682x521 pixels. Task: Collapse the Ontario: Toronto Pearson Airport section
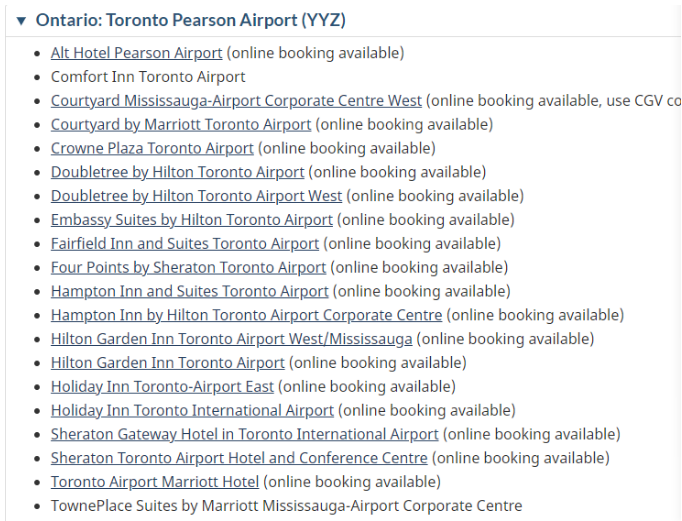[21, 20]
